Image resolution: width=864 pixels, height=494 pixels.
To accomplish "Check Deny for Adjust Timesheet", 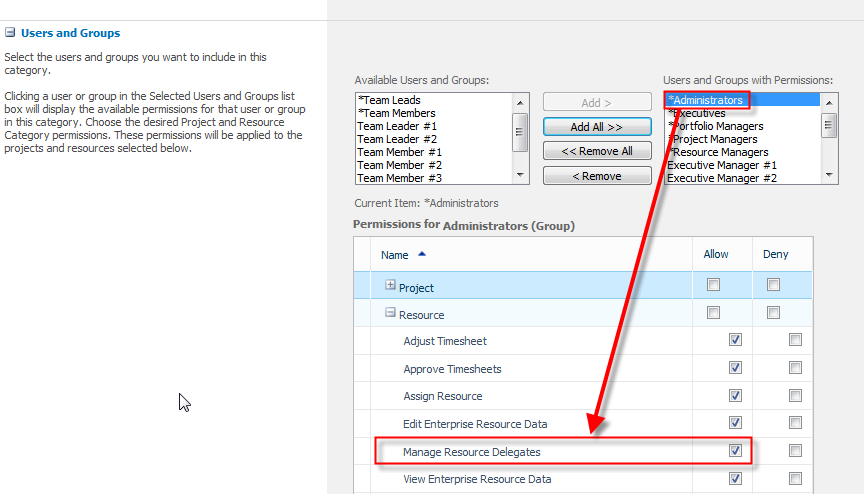I will pyautogui.click(x=795, y=340).
